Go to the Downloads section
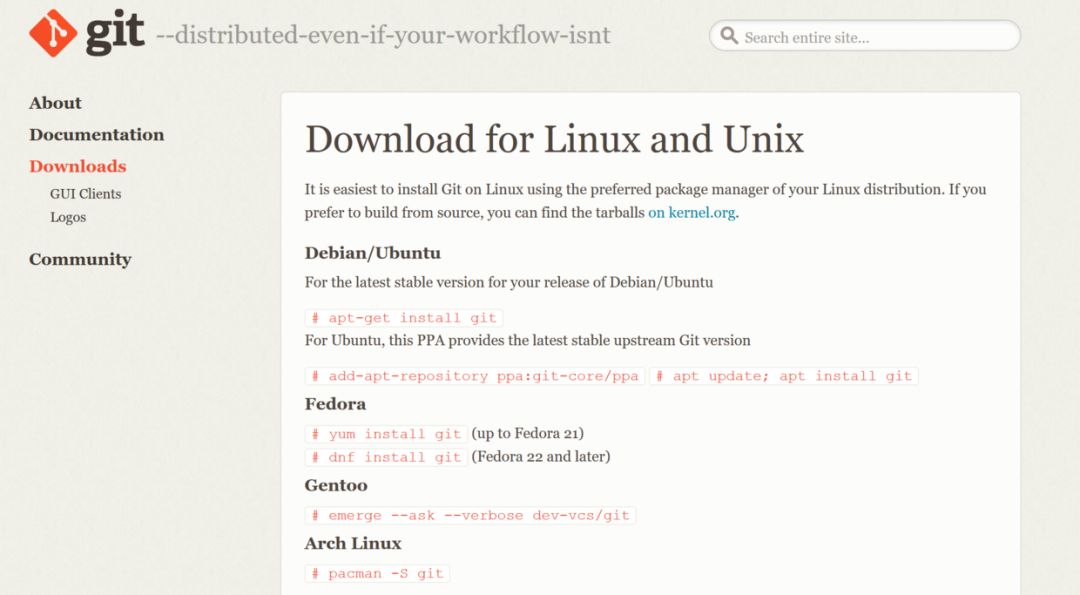The width and height of the screenshot is (1080, 595). point(78,167)
